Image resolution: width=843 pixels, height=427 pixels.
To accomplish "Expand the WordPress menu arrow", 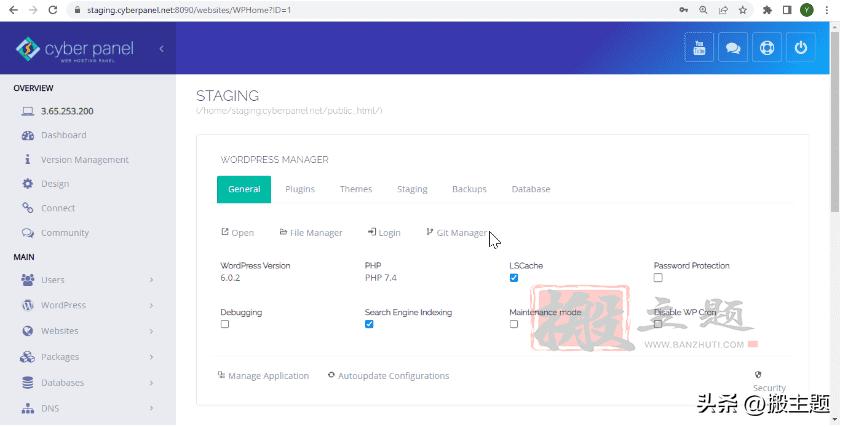I will (x=152, y=305).
